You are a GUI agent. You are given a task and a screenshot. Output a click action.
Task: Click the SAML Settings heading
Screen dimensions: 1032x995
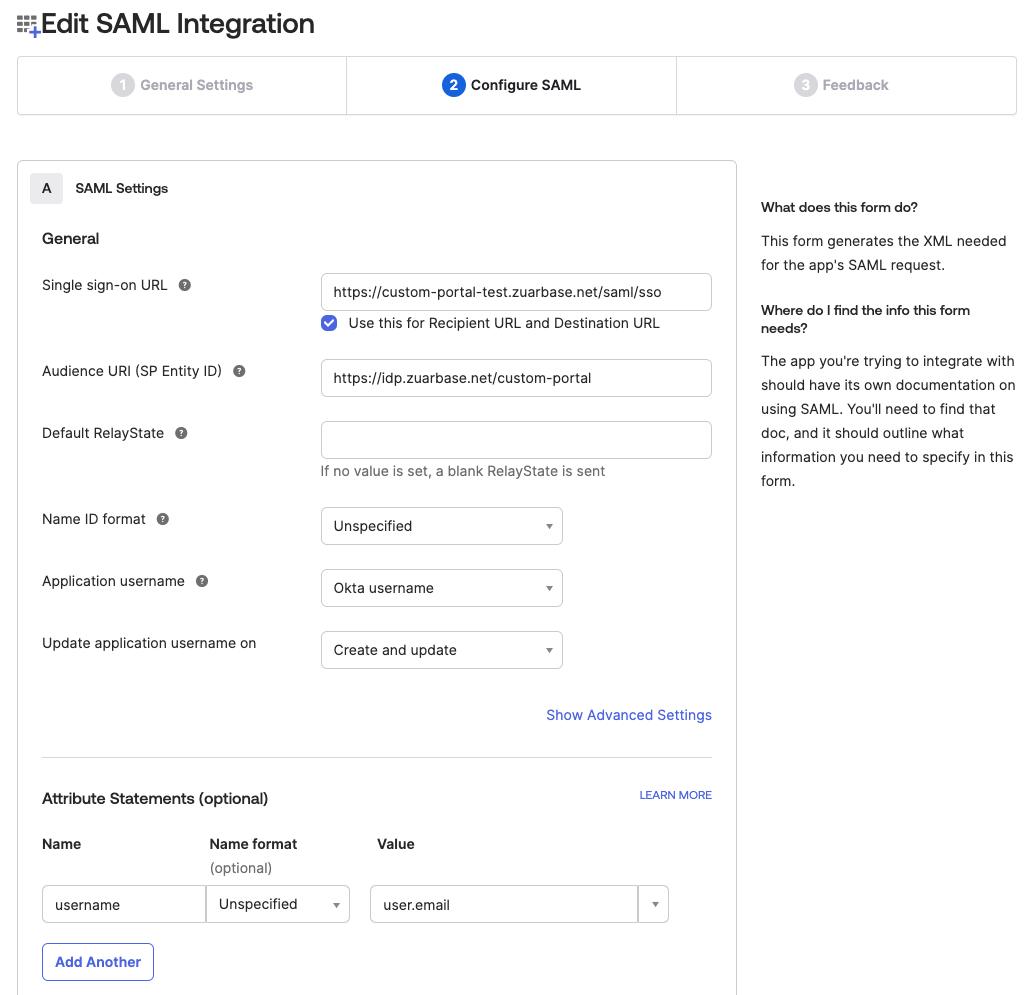click(122, 188)
